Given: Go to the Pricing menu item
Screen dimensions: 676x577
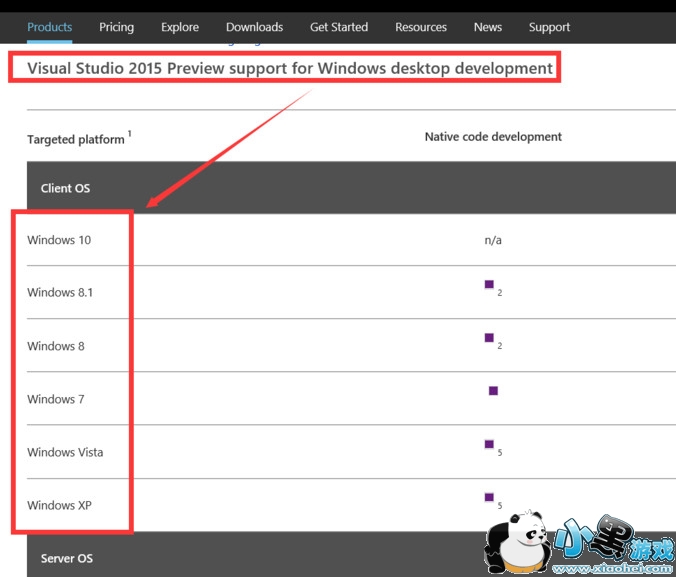Looking at the screenshot, I should 116,27.
